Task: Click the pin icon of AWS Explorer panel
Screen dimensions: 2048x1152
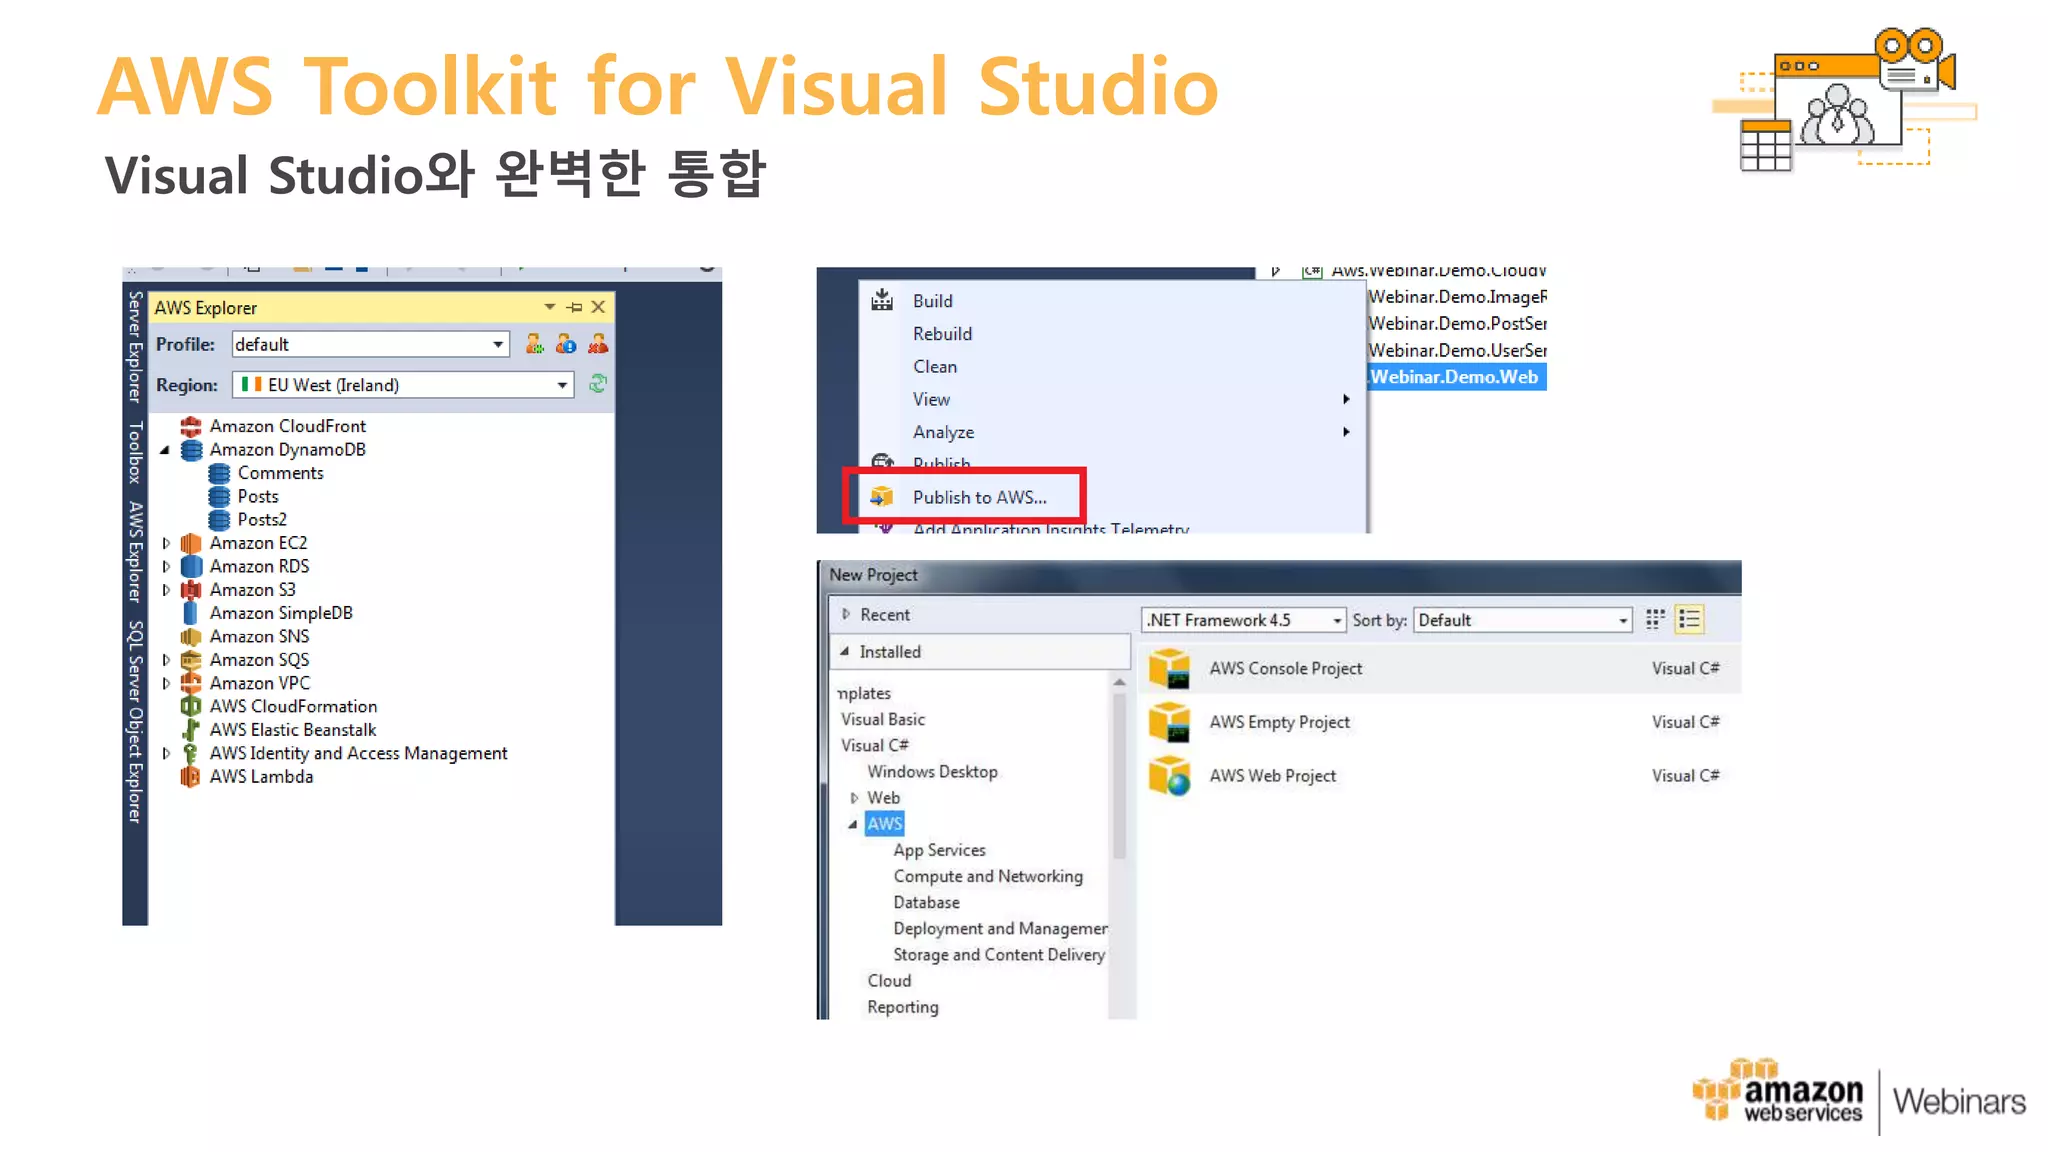Action: point(574,307)
